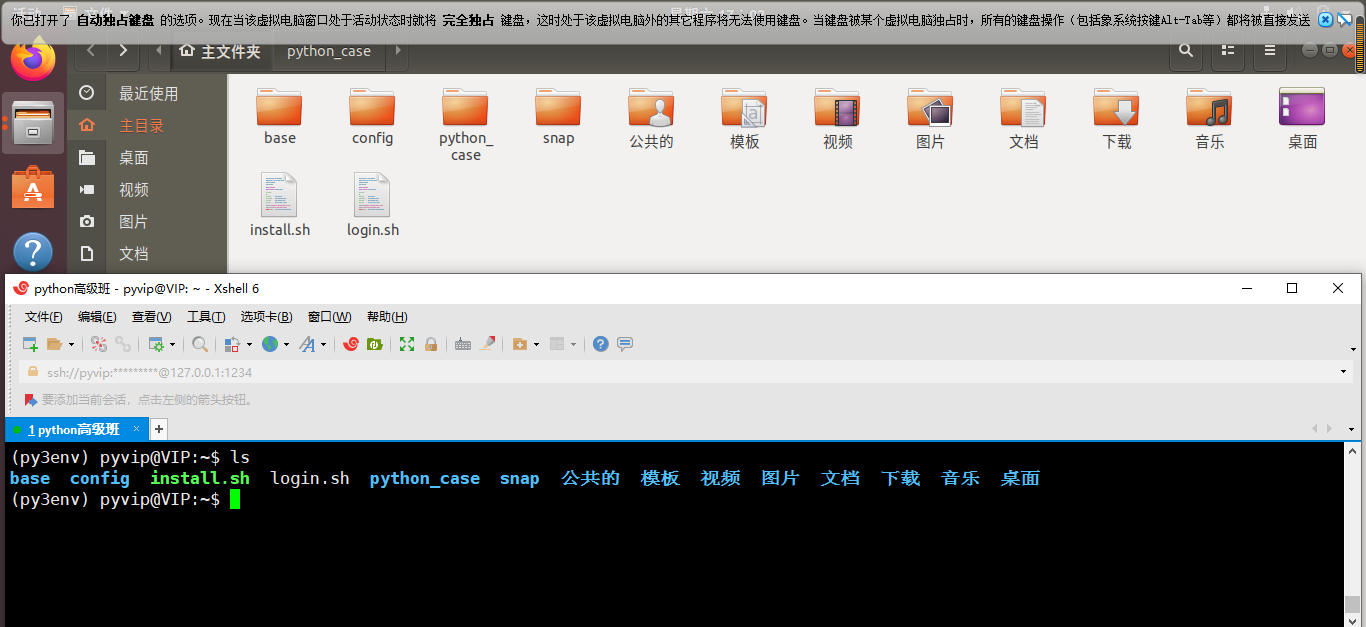Select the 图片 folder icon in file manager
This screenshot has width=1366, height=627.
[930, 106]
